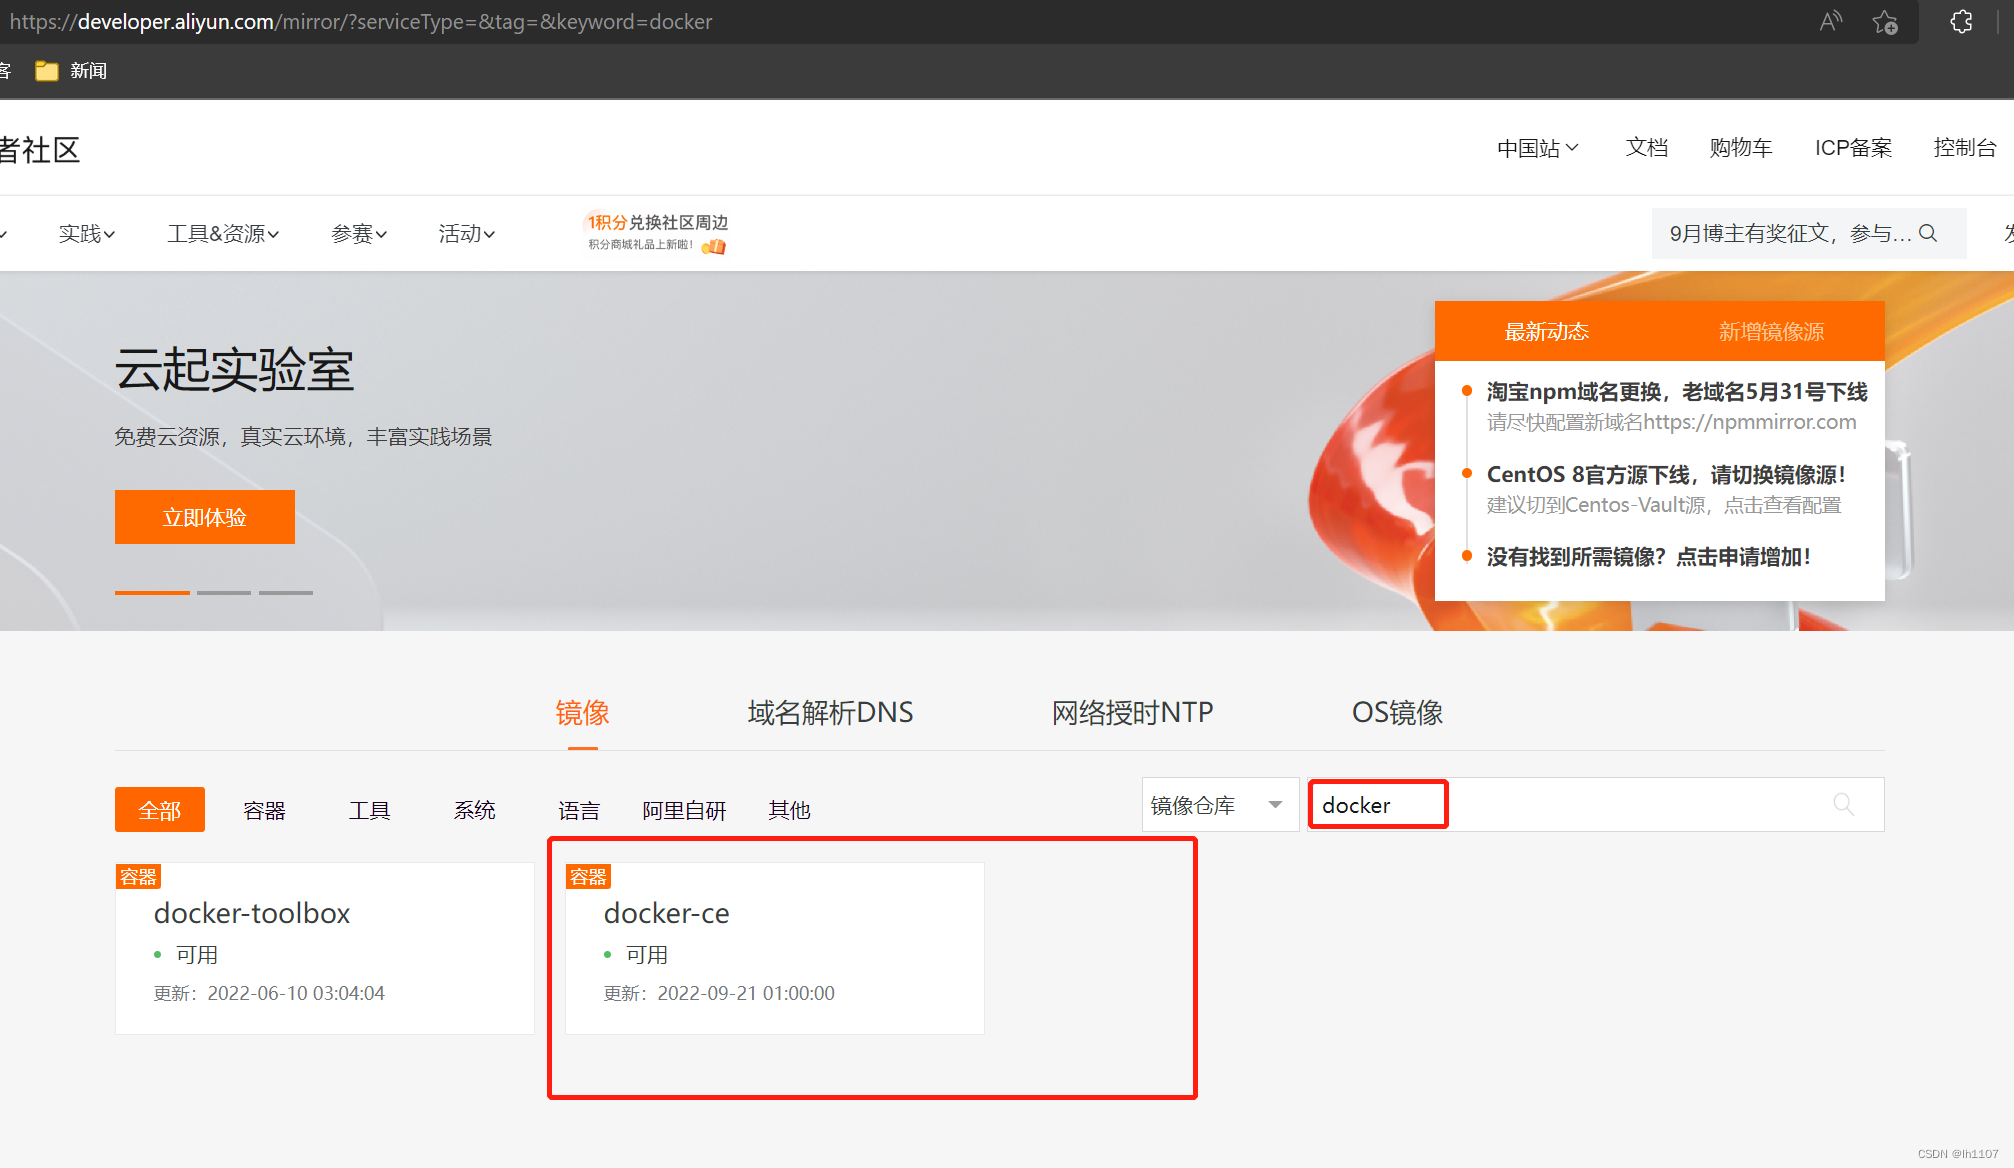Filter mirrors by 容器 category
Image resolution: width=2014 pixels, height=1168 pixels.
coord(264,810)
